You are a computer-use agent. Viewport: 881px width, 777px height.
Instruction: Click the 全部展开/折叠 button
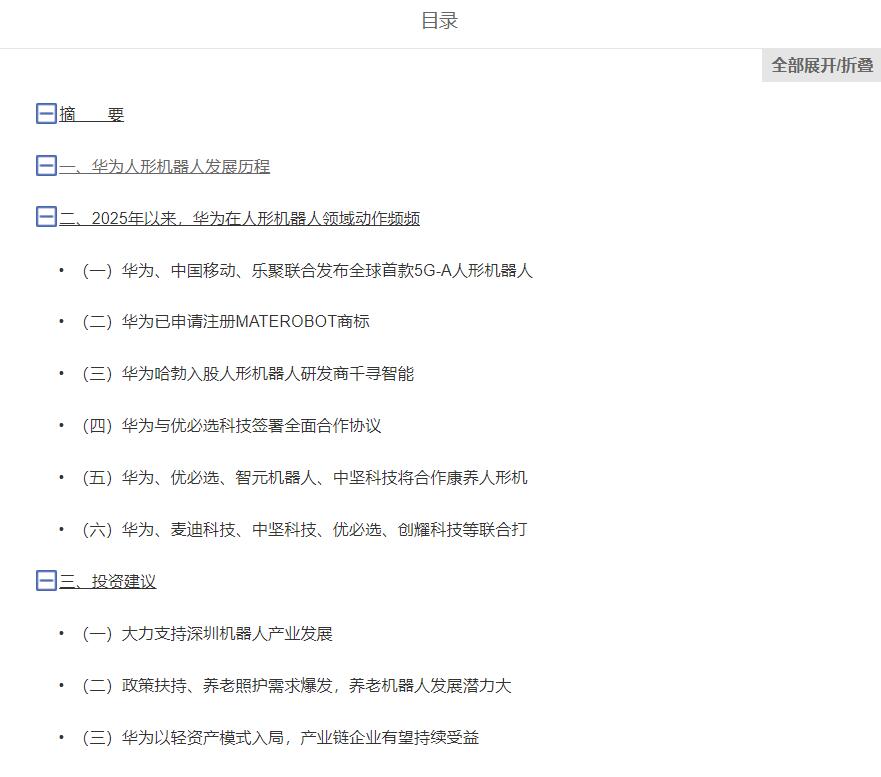click(821, 65)
